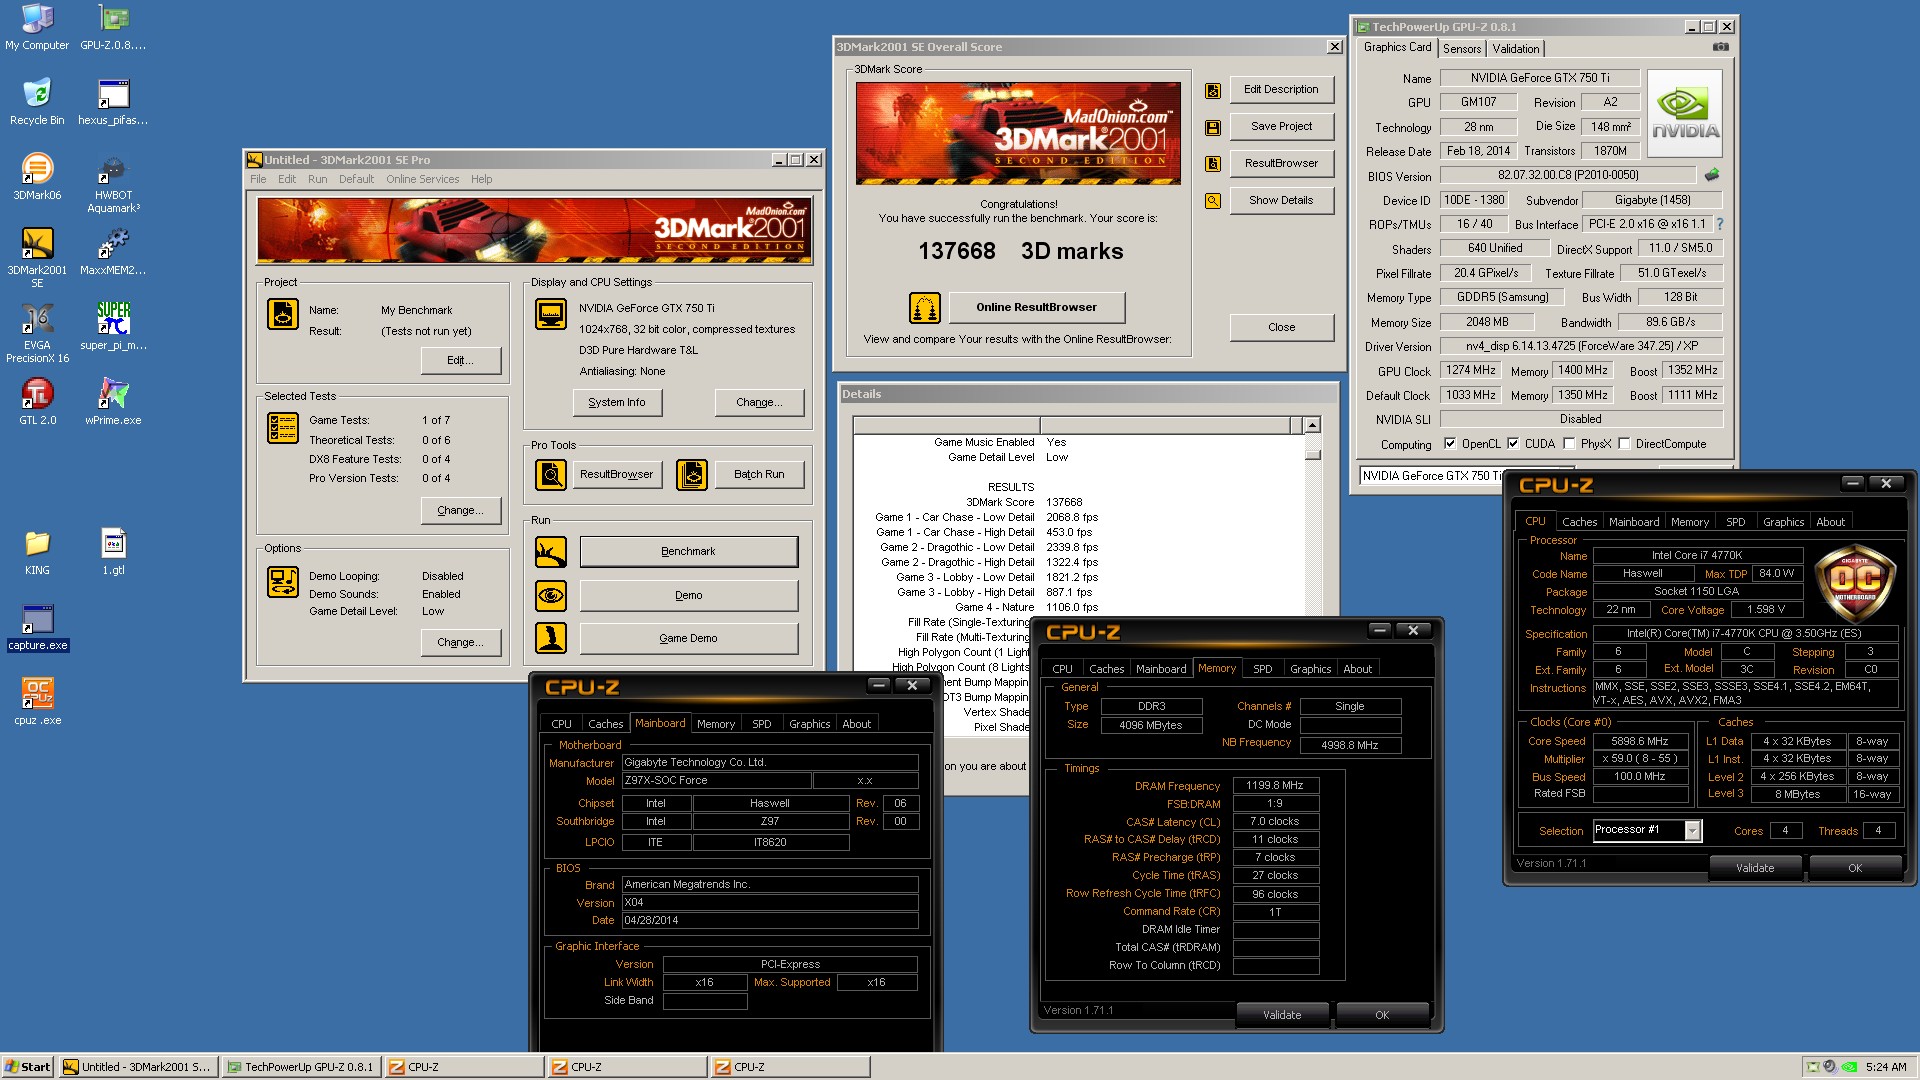The width and height of the screenshot is (1920, 1080).
Task: Click the Edit button in Project section
Action: (460, 360)
